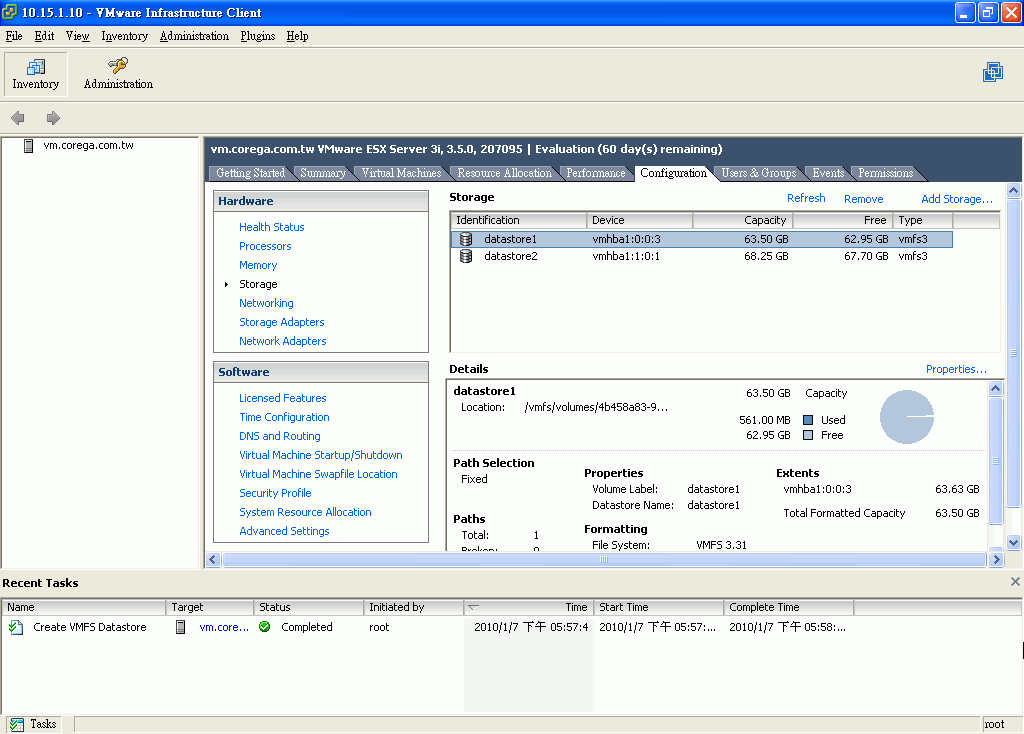Sort recent tasks by Status column
Viewport: 1024px width, 734px height.
point(308,607)
